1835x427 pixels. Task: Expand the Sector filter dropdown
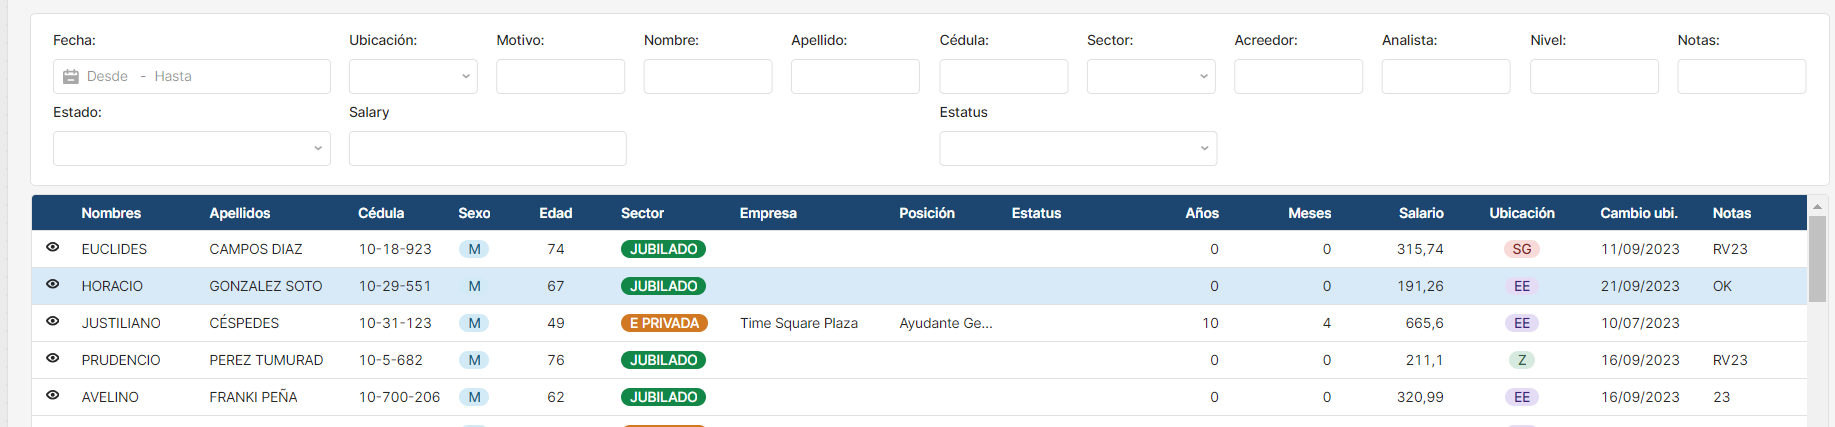click(x=1151, y=76)
